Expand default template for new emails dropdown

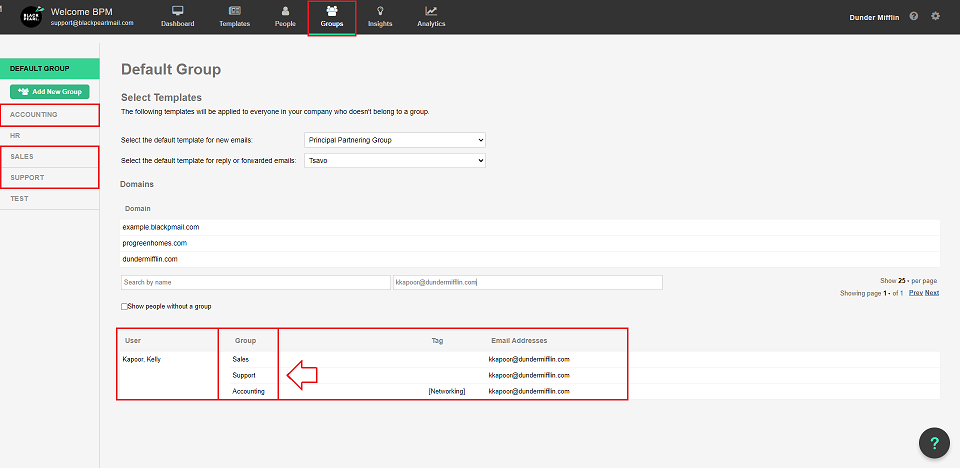point(394,140)
